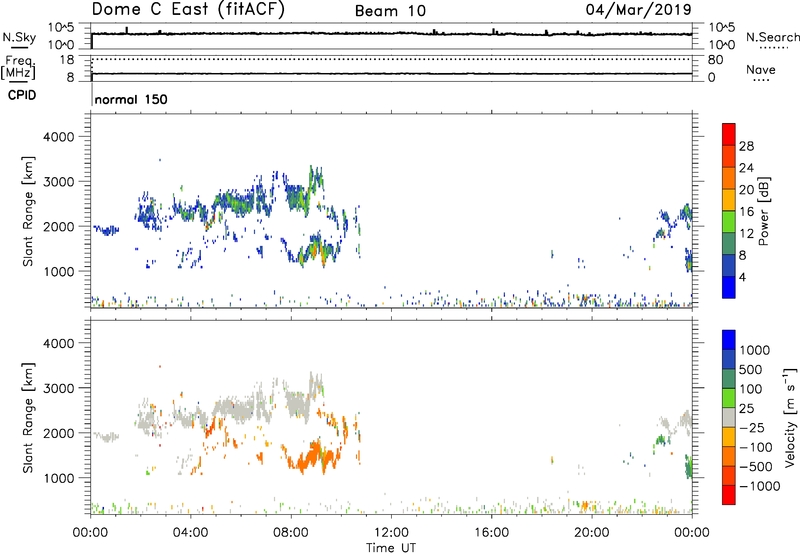The width and height of the screenshot is (800, 554).
Task: Click the 'Freq. [MHz]' axis label
Action: [x=19, y=68]
